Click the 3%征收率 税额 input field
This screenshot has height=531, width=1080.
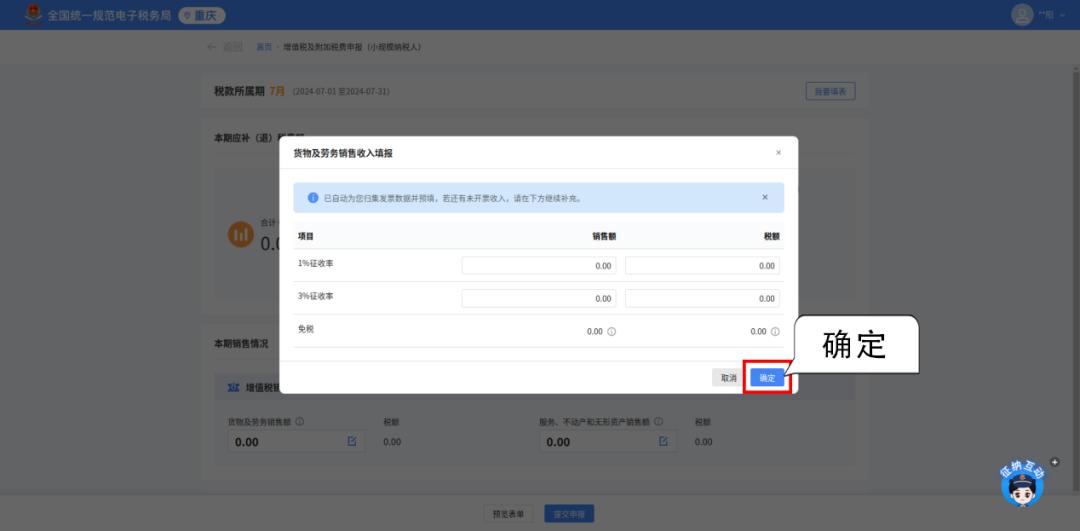point(702,299)
